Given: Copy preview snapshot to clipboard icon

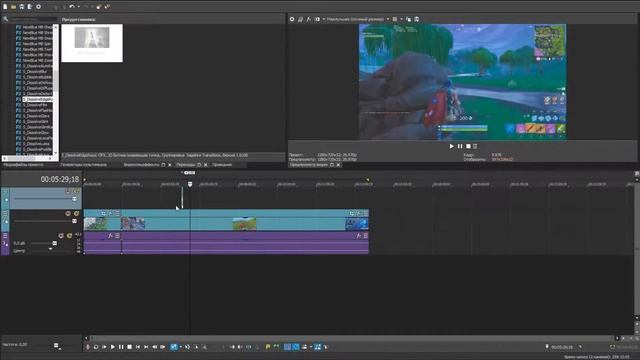Looking at the screenshot, I should point(409,19).
